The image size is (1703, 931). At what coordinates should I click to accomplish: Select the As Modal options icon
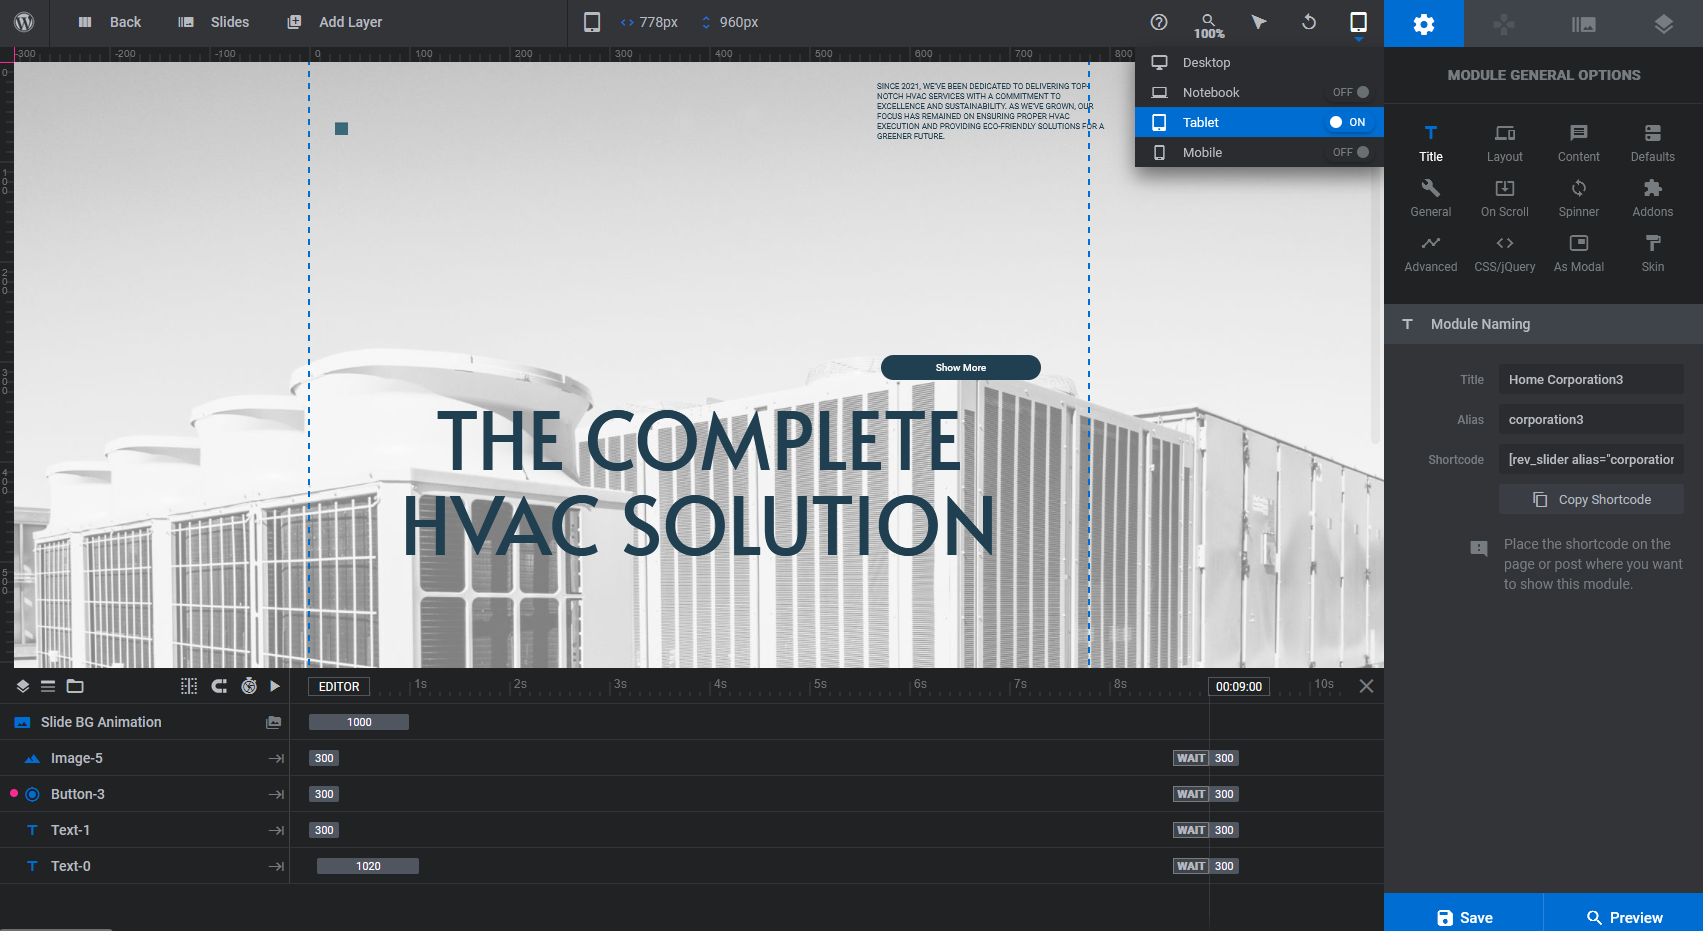[x=1579, y=253]
